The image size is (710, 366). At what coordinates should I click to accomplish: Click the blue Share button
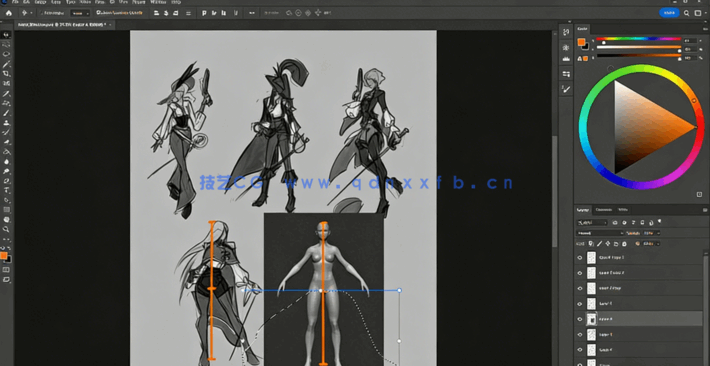[x=669, y=13]
